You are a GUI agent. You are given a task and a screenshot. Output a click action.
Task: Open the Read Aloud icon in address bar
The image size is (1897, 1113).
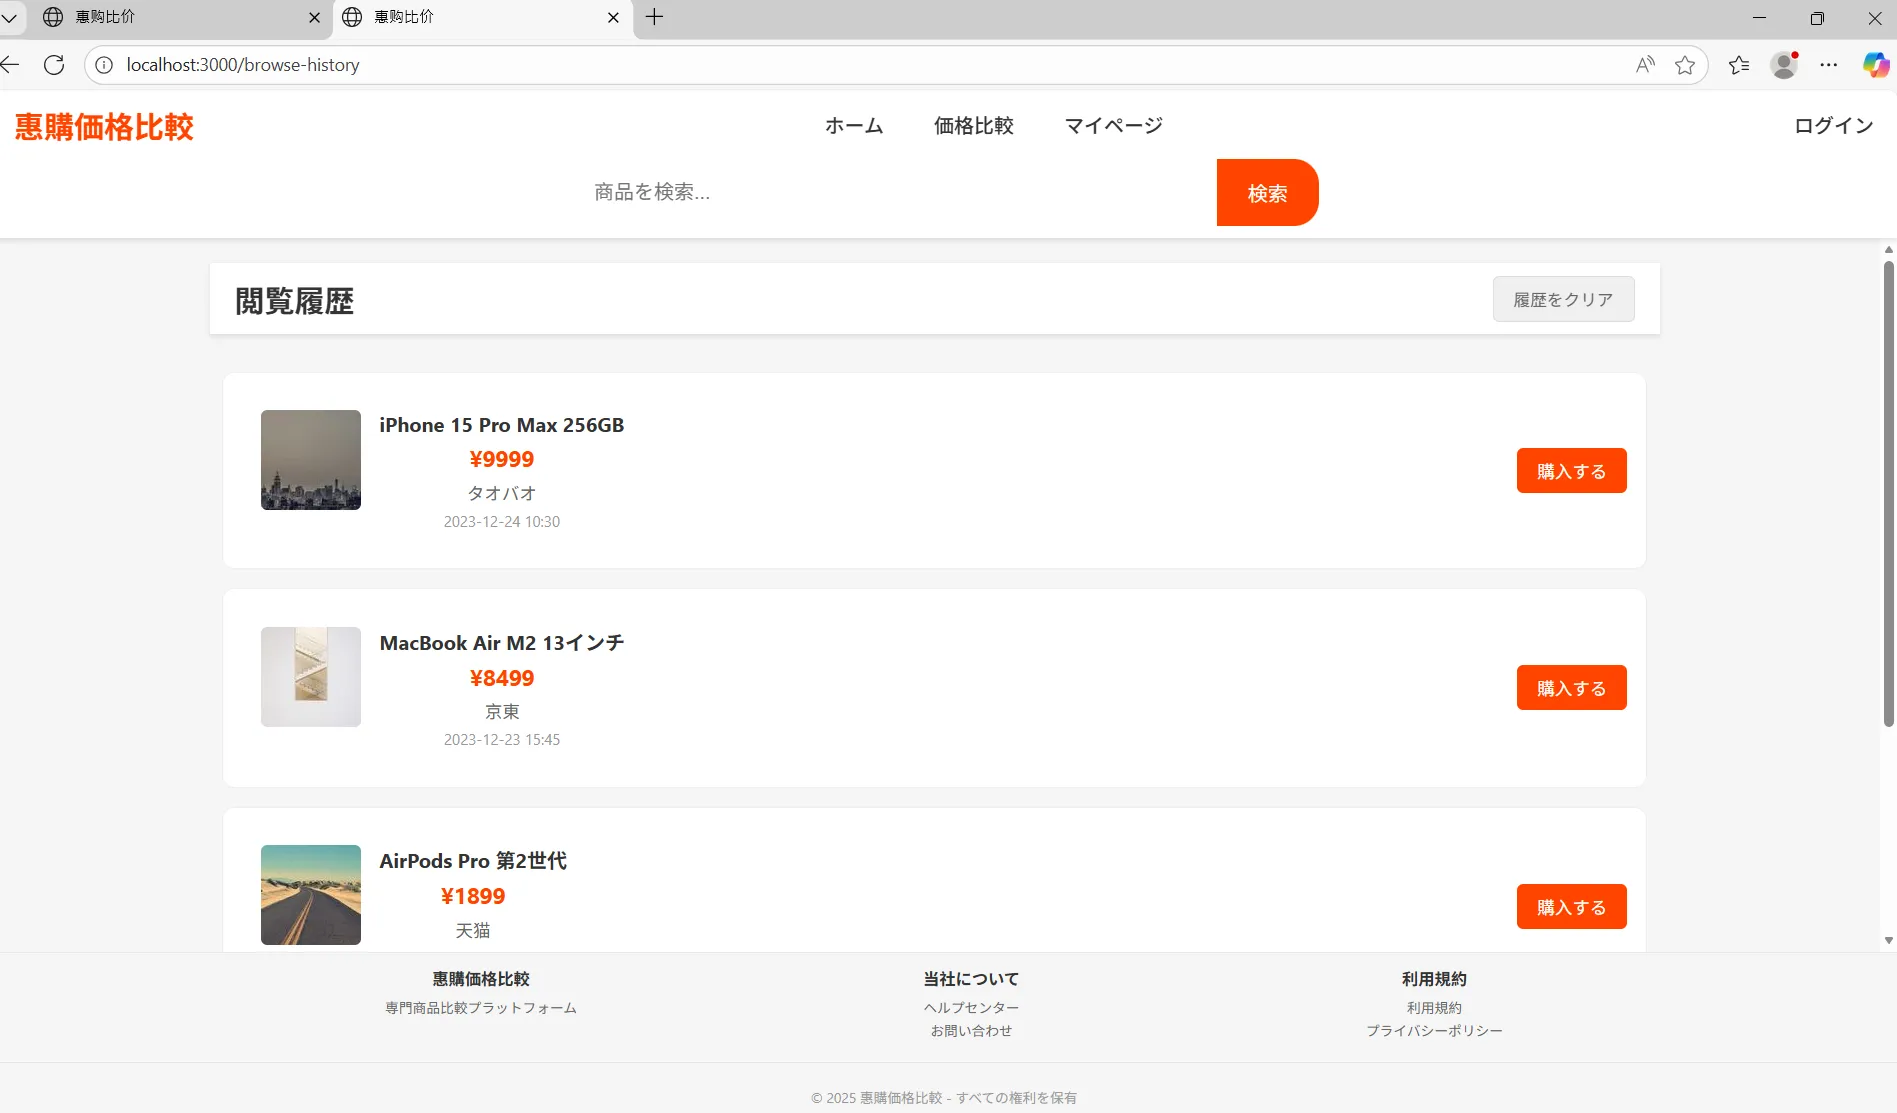point(1645,65)
